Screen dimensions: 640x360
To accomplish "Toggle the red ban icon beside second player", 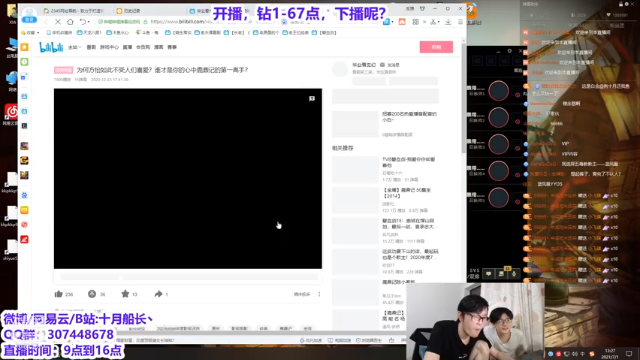I will pyautogui.click(x=518, y=121).
